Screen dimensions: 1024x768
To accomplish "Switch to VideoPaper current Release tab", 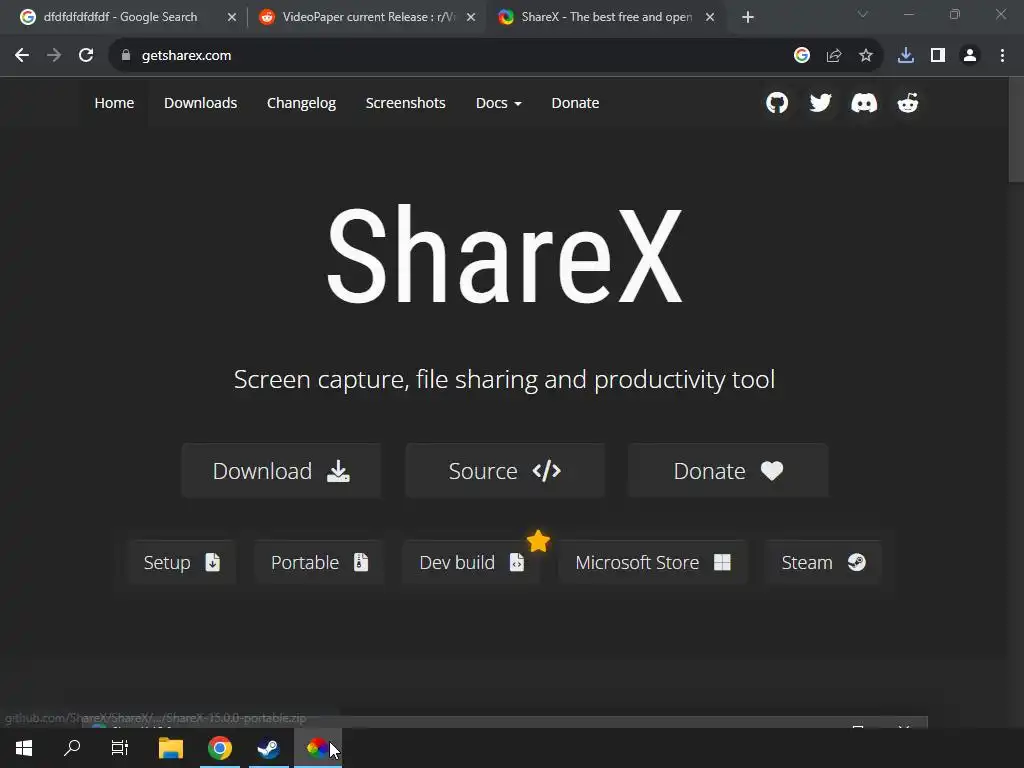I will tap(369, 17).
